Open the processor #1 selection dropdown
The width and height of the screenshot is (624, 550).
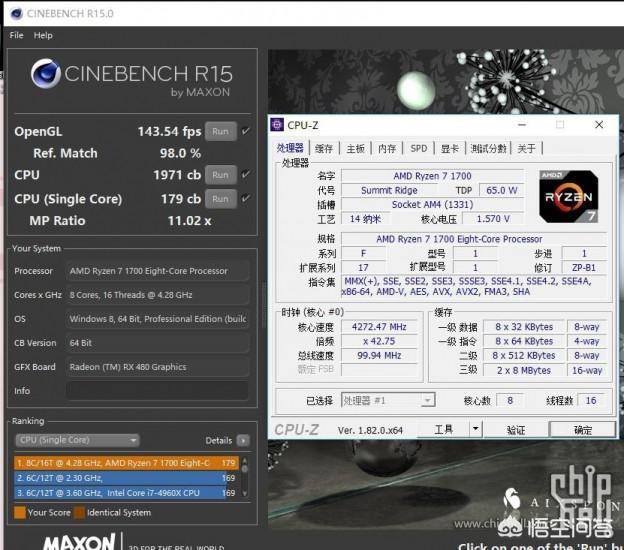[x=388, y=400]
